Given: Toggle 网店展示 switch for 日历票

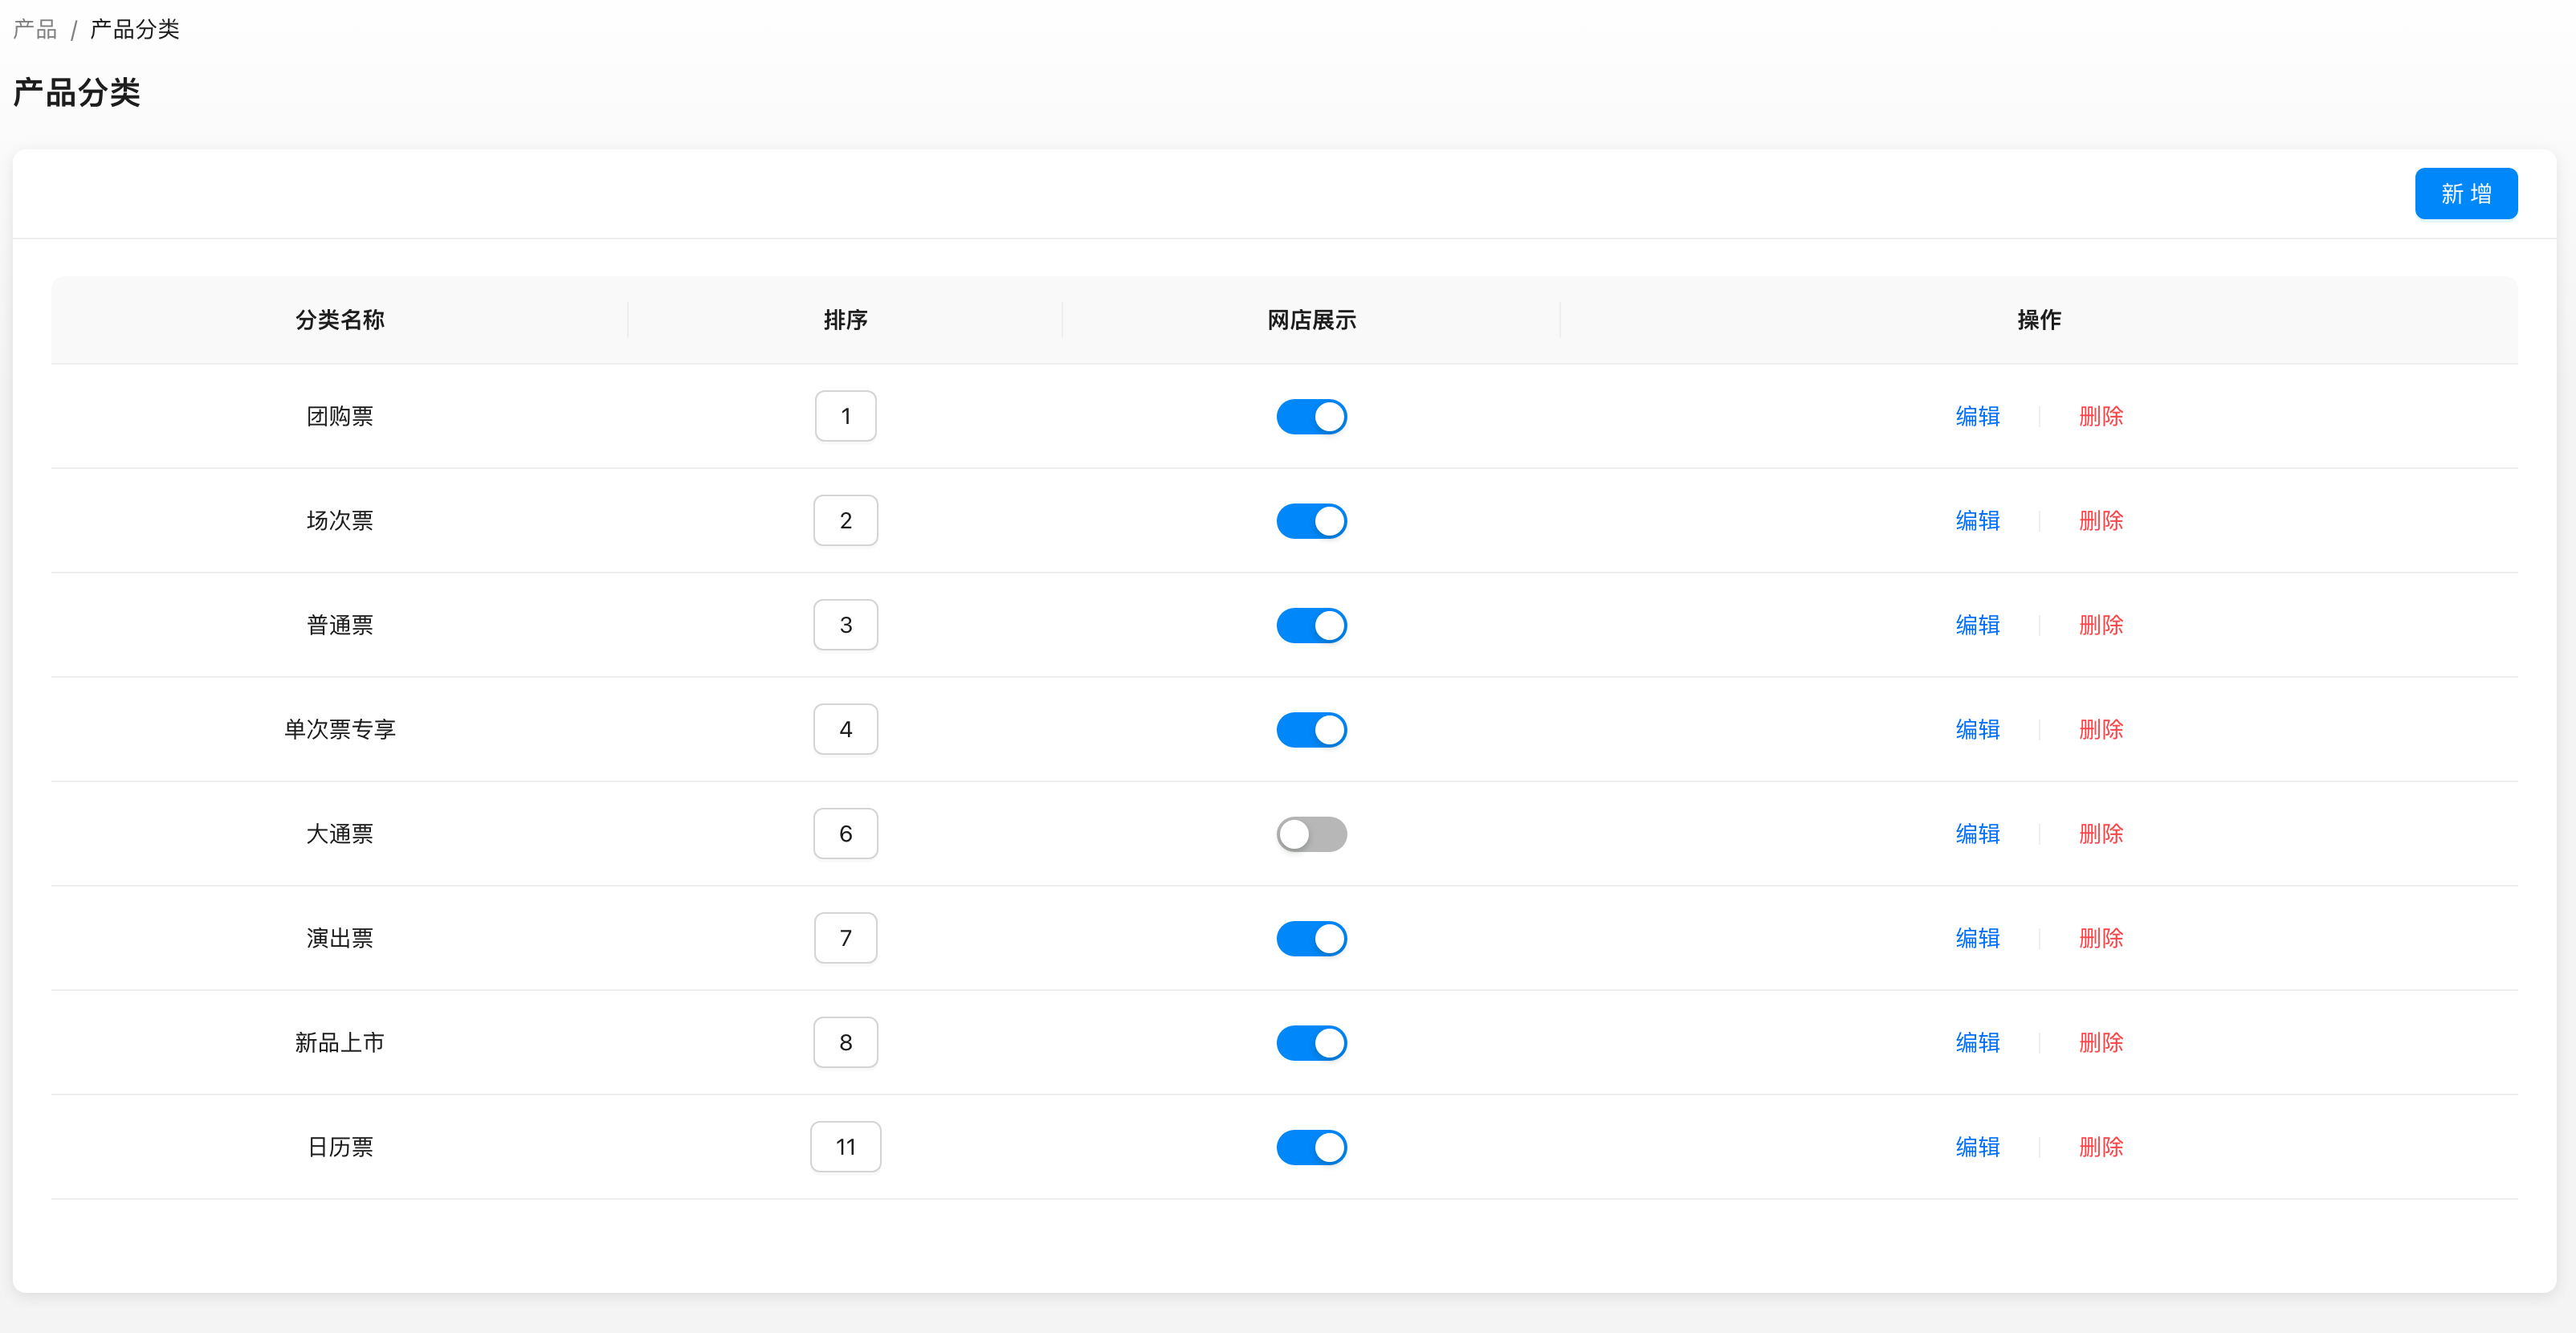Looking at the screenshot, I should pyautogui.click(x=1311, y=1147).
